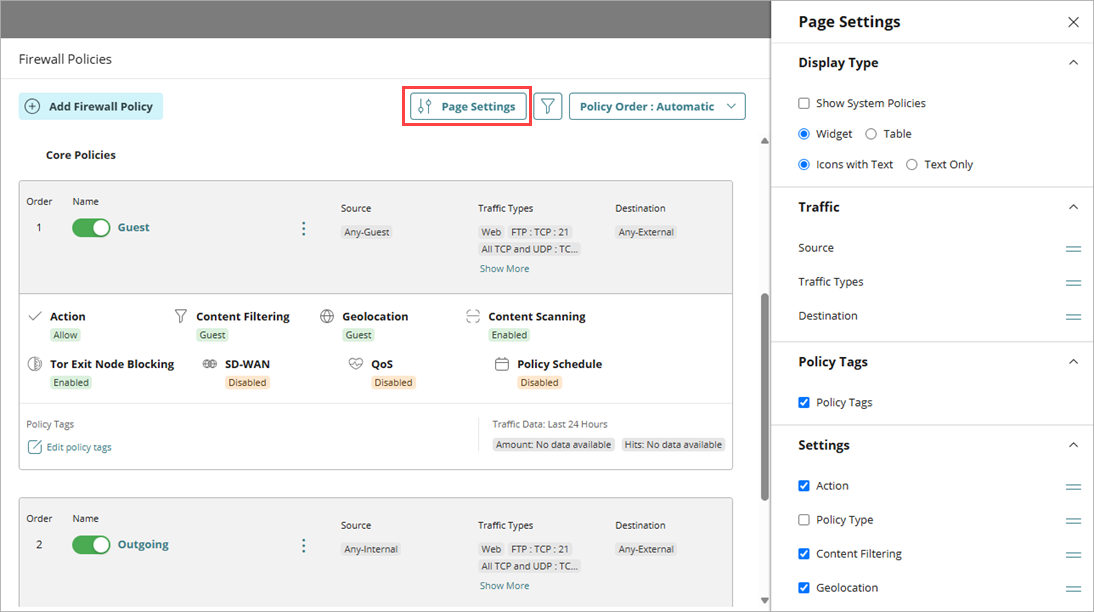
Task: Click the Content Filtering funnel icon in Guest policy
Action: pos(181,316)
